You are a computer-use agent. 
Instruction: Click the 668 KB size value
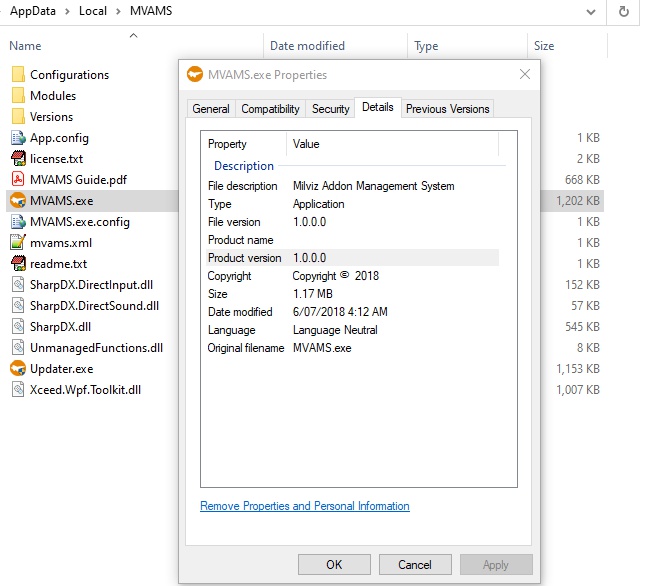pos(582,180)
